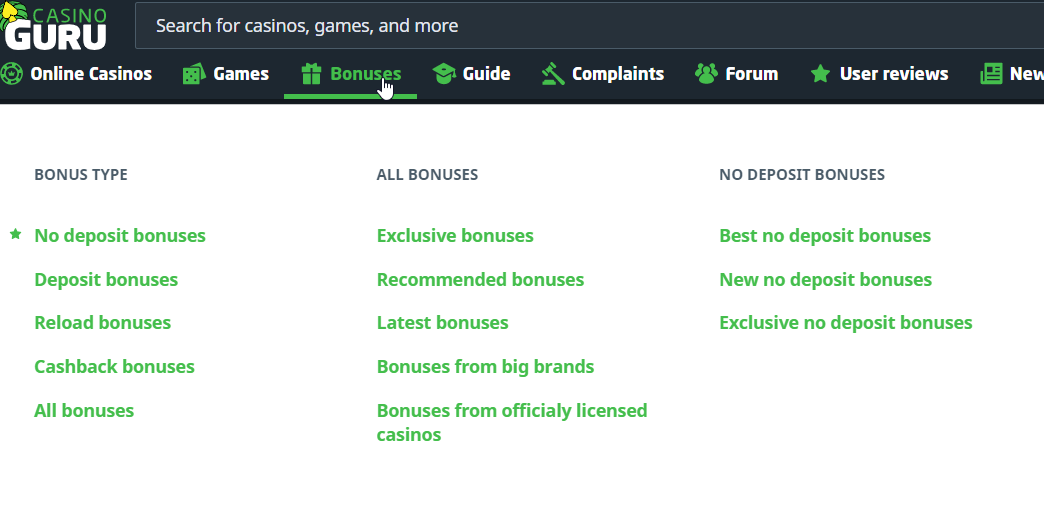Go to Exclusive bonuses link

tap(455, 236)
